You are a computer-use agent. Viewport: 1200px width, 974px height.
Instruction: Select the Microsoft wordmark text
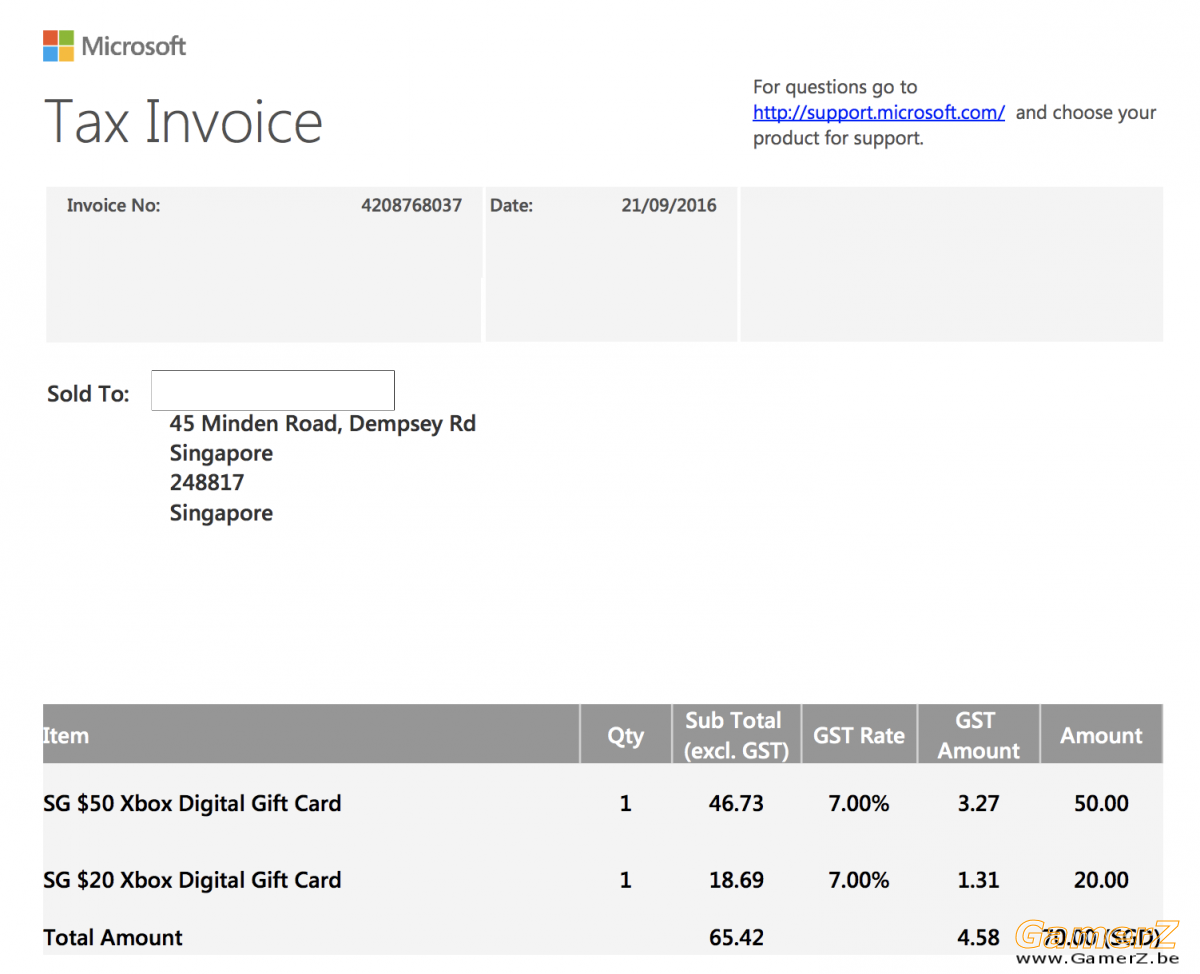(134, 46)
